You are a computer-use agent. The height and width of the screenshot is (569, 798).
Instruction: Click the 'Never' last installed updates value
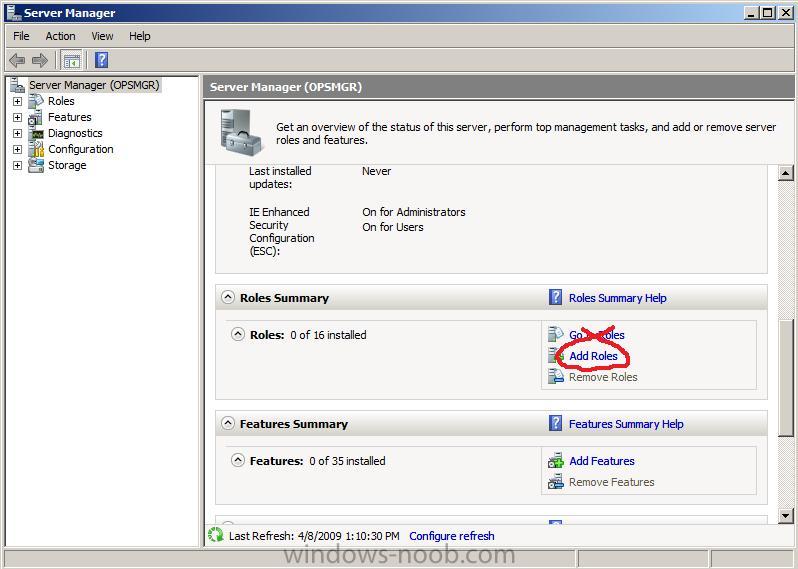point(377,171)
